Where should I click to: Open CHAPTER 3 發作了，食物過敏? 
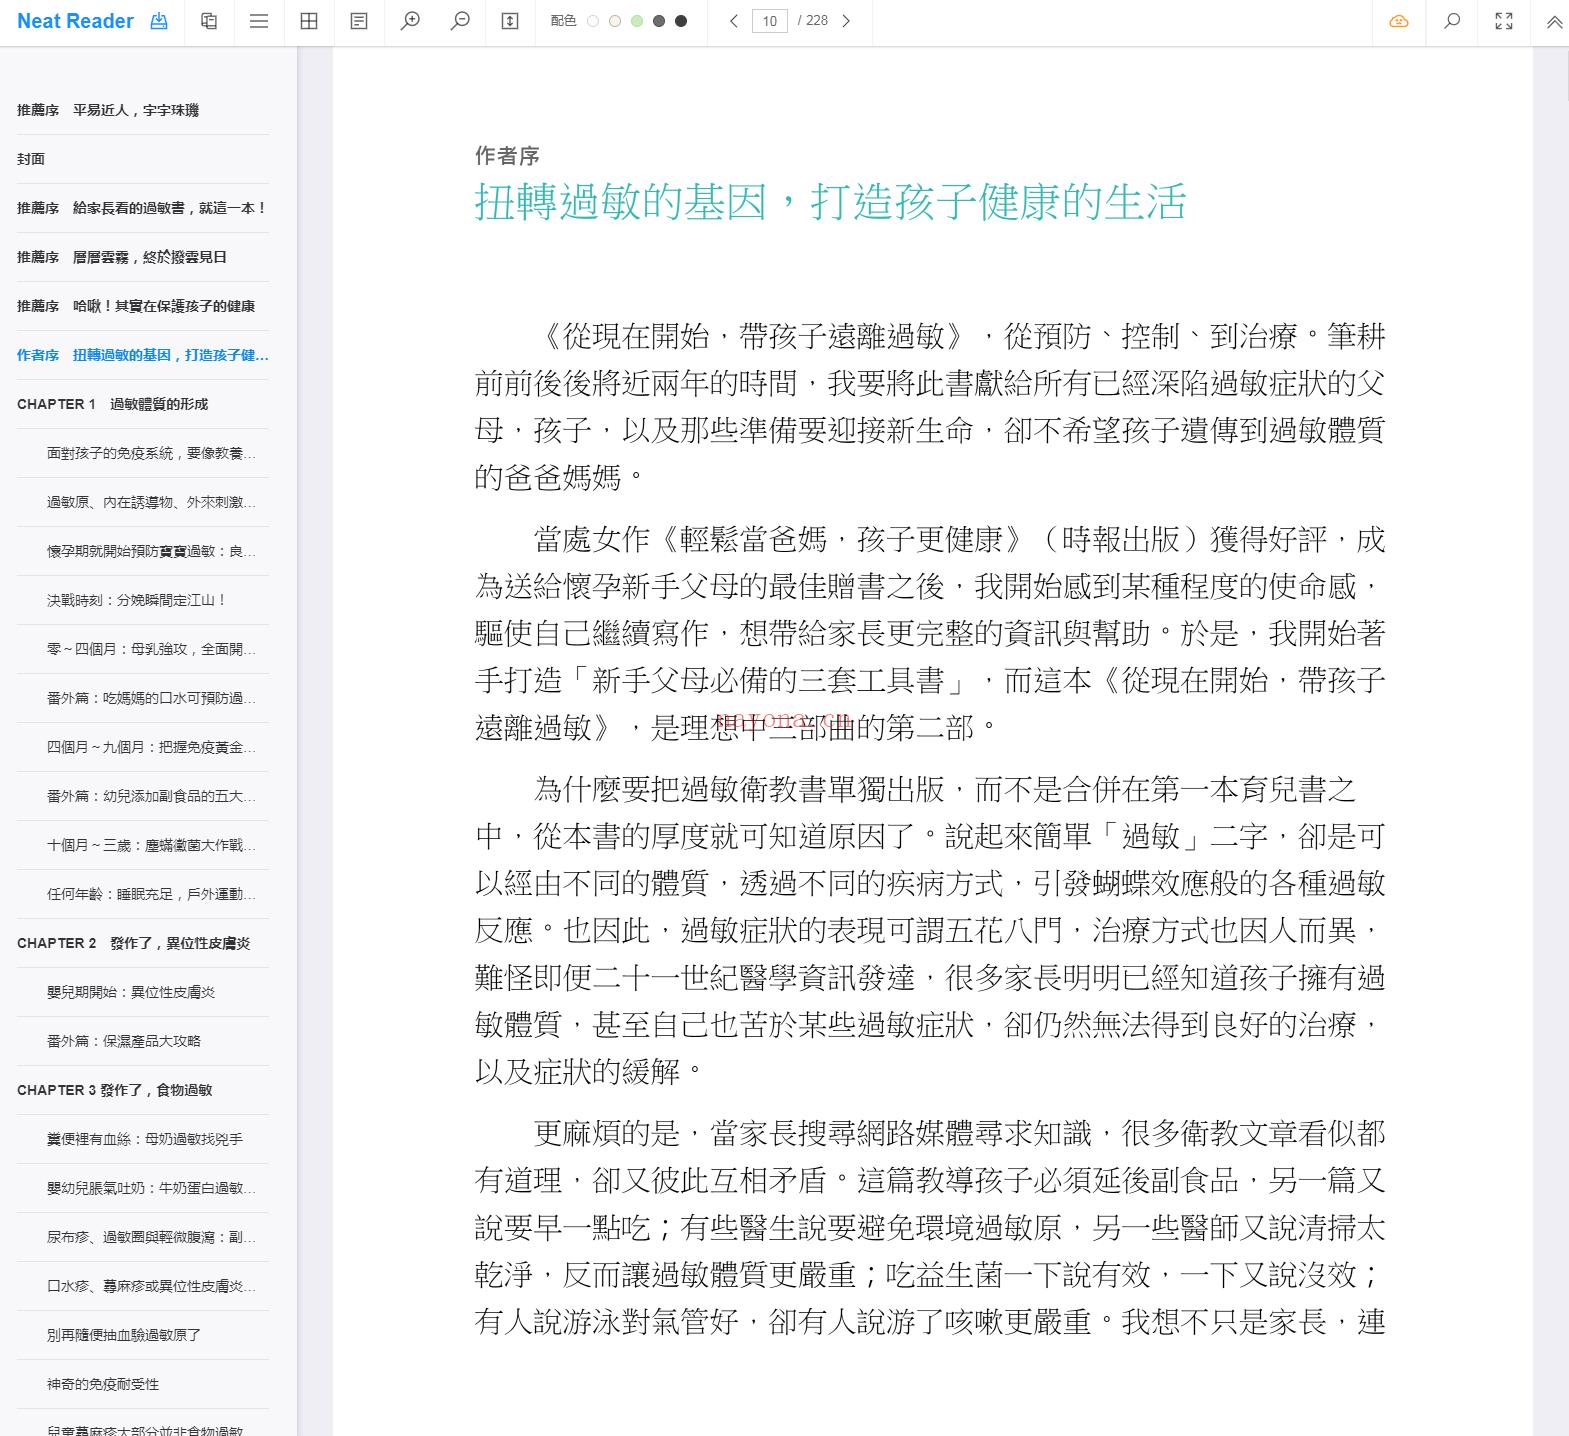pos(142,1090)
